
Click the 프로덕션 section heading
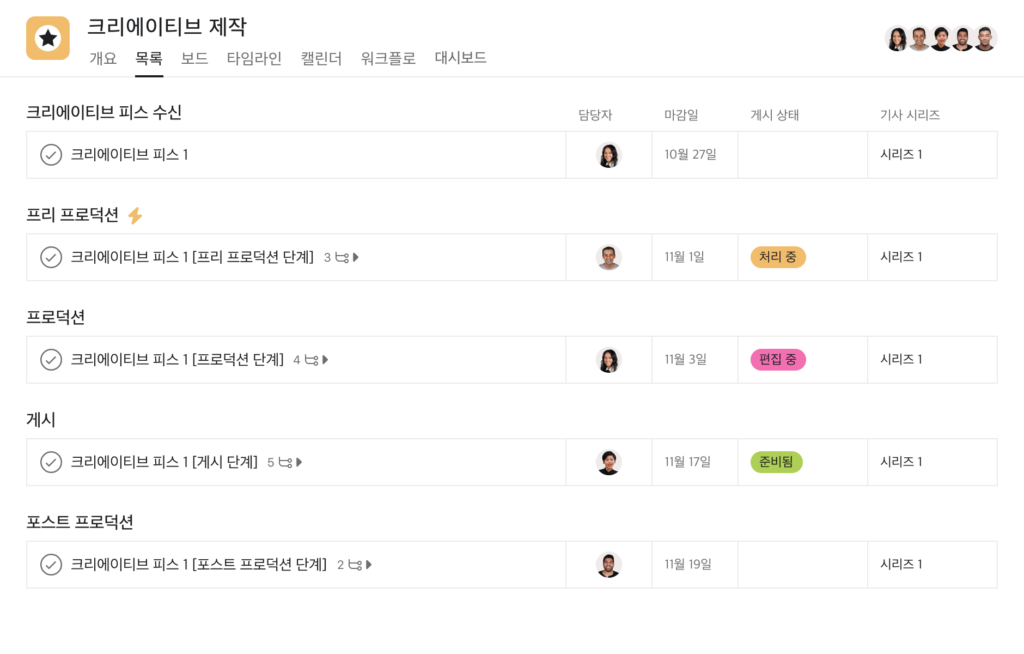(x=56, y=318)
